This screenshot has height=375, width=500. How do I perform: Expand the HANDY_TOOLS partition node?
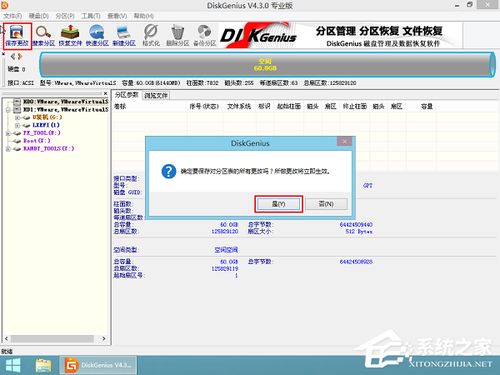(8, 149)
